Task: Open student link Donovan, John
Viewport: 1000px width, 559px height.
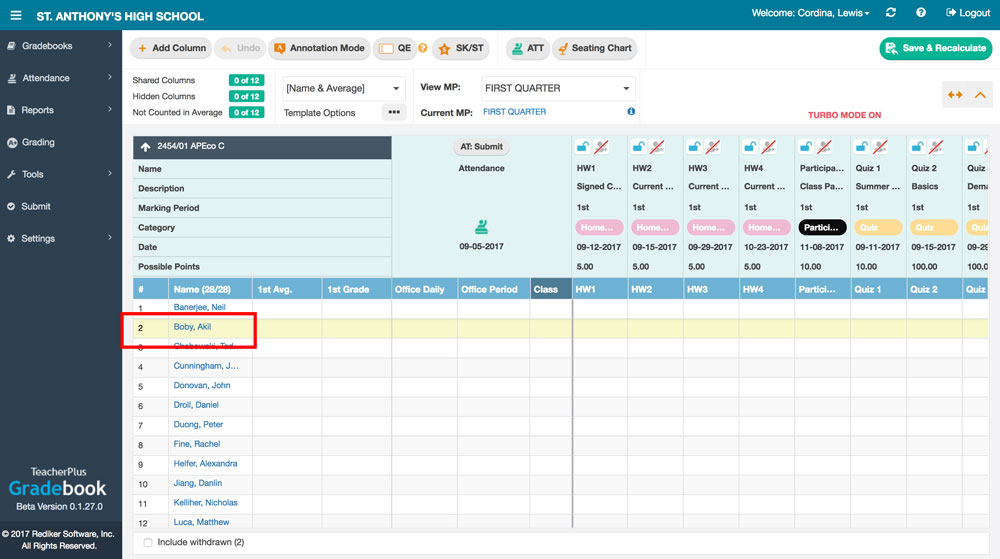Action: (x=202, y=386)
